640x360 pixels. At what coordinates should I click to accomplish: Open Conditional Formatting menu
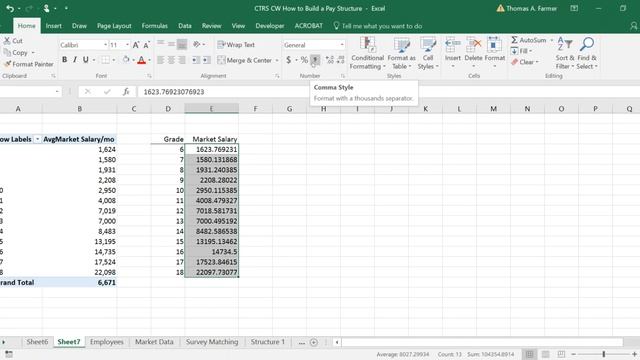[x=367, y=53]
